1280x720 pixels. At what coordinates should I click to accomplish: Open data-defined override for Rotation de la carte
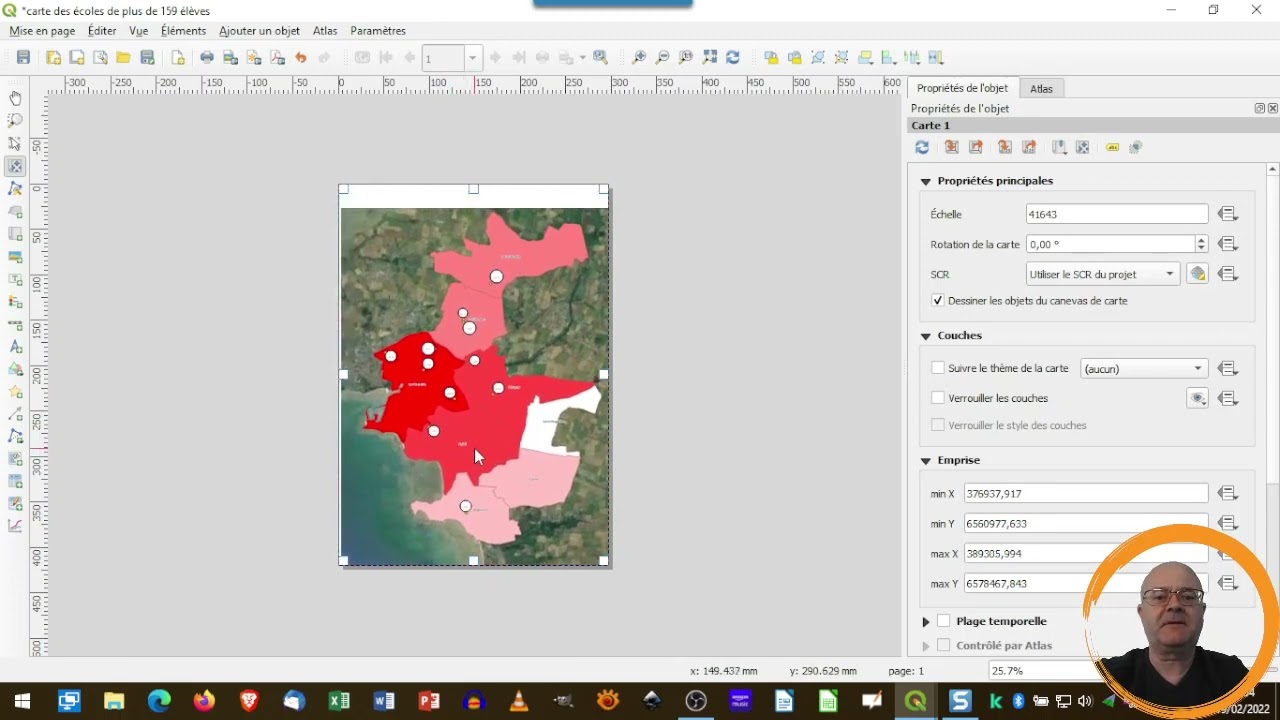pyautogui.click(x=1228, y=244)
